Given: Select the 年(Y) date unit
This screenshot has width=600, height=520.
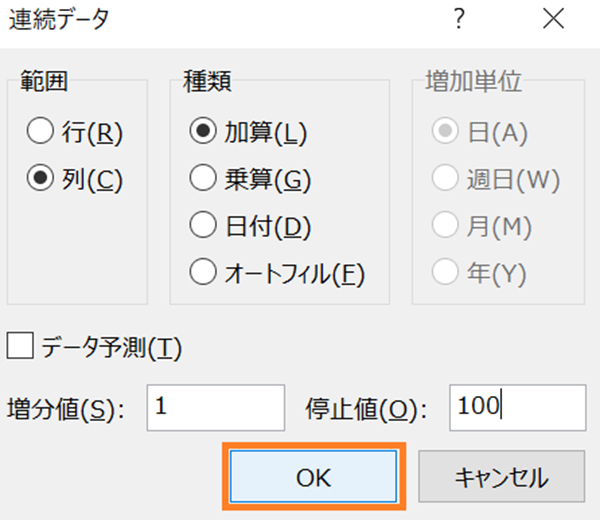Looking at the screenshot, I should click(444, 273).
